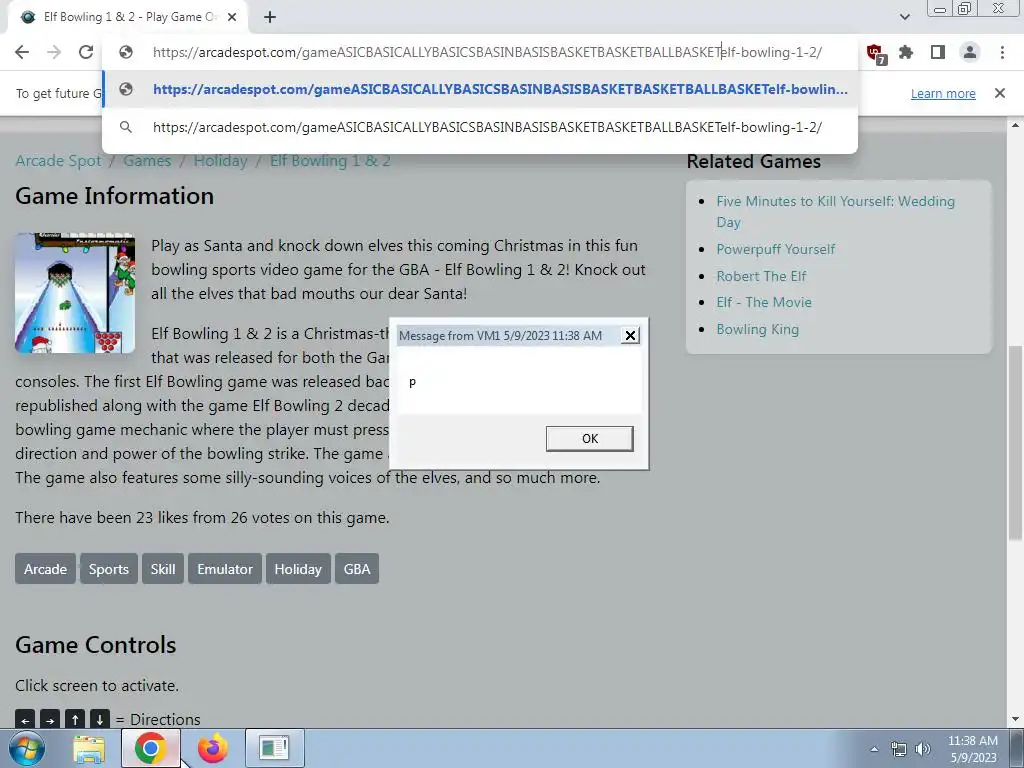This screenshot has height=768, width=1024.
Task: Open the Windows Start orb
Action: click(x=26, y=748)
